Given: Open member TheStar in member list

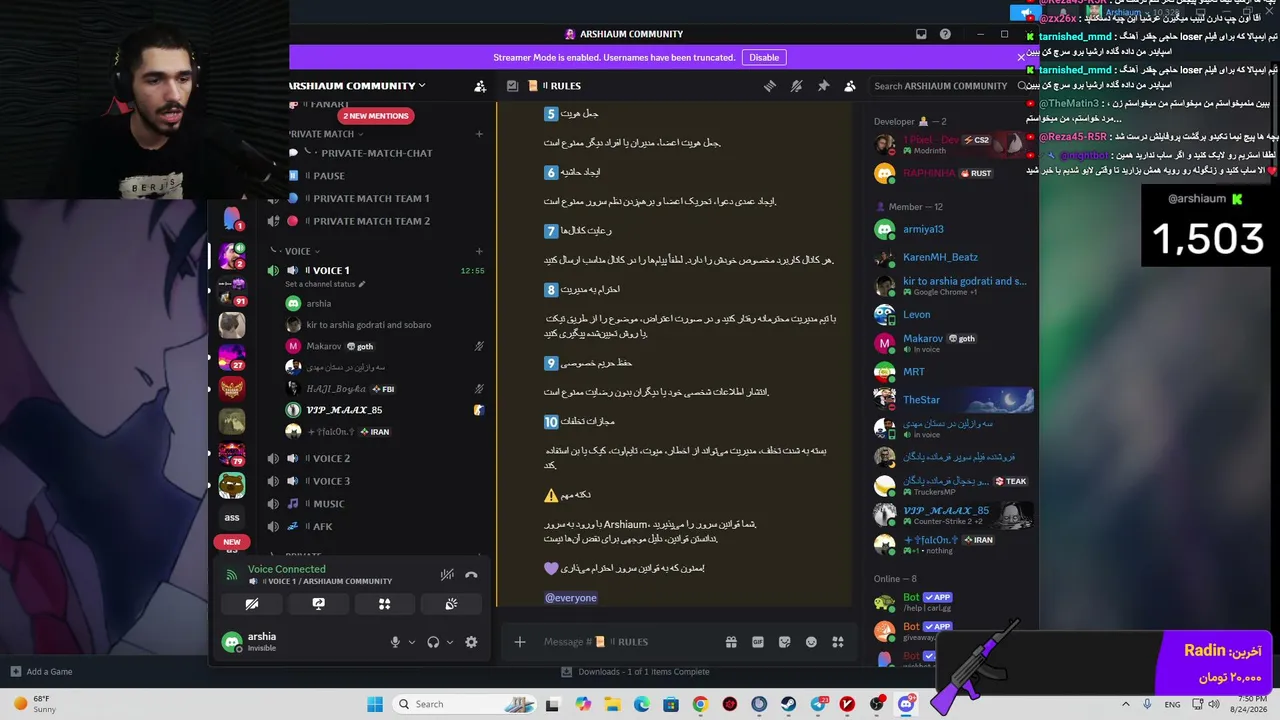Looking at the screenshot, I should pyautogui.click(x=952, y=400).
